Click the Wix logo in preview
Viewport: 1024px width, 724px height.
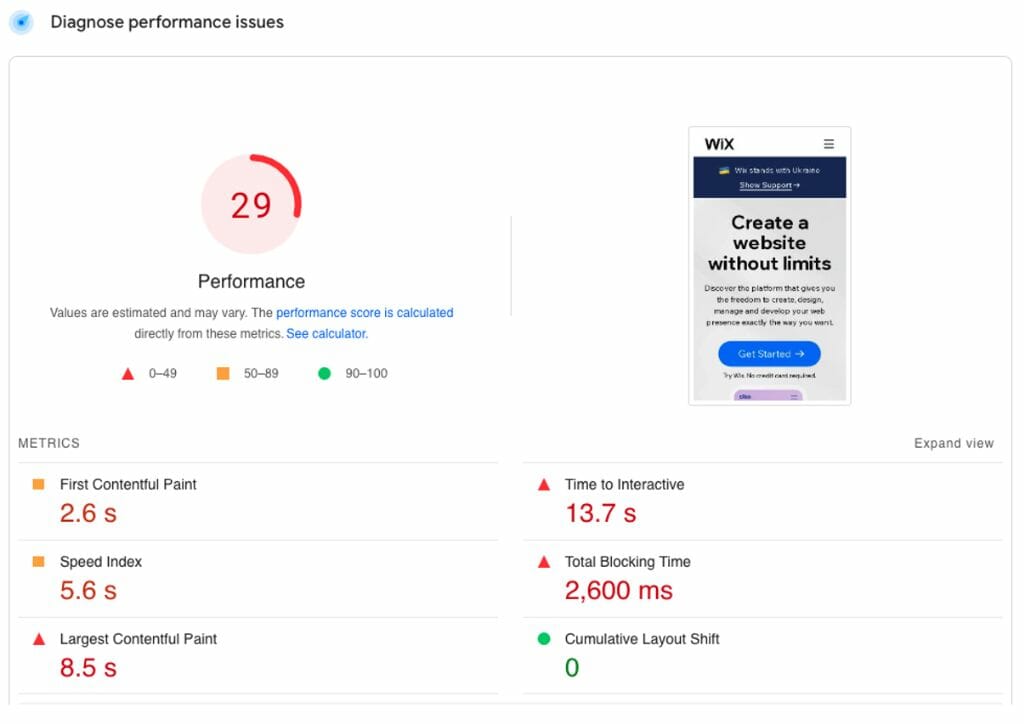[719, 144]
